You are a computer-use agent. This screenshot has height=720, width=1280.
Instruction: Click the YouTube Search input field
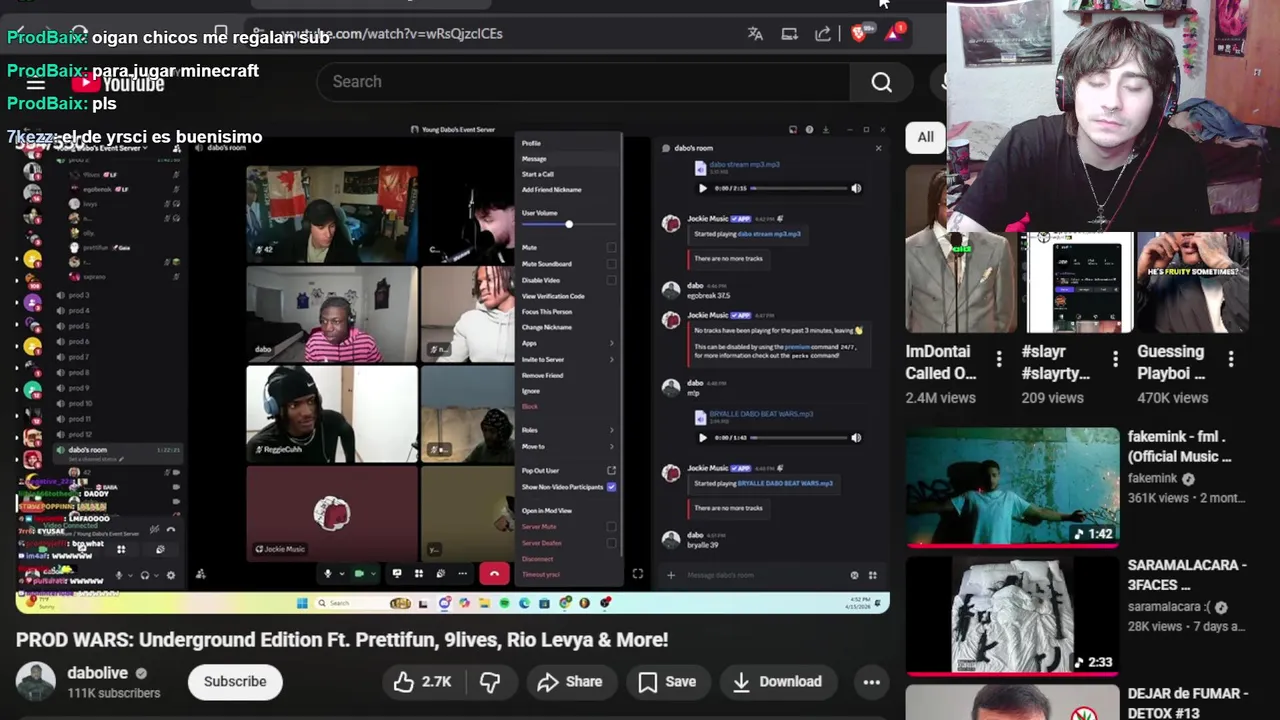pyautogui.click(x=583, y=82)
